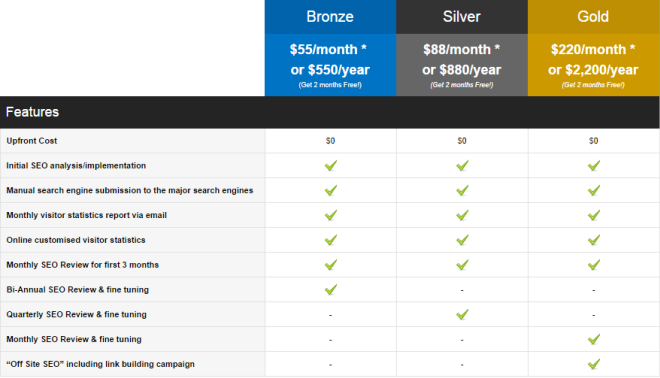Click Silver checkmark for Online customised visitor statistics
The width and height of the screenshot is (660, 378).
click(x=462, y=240)
